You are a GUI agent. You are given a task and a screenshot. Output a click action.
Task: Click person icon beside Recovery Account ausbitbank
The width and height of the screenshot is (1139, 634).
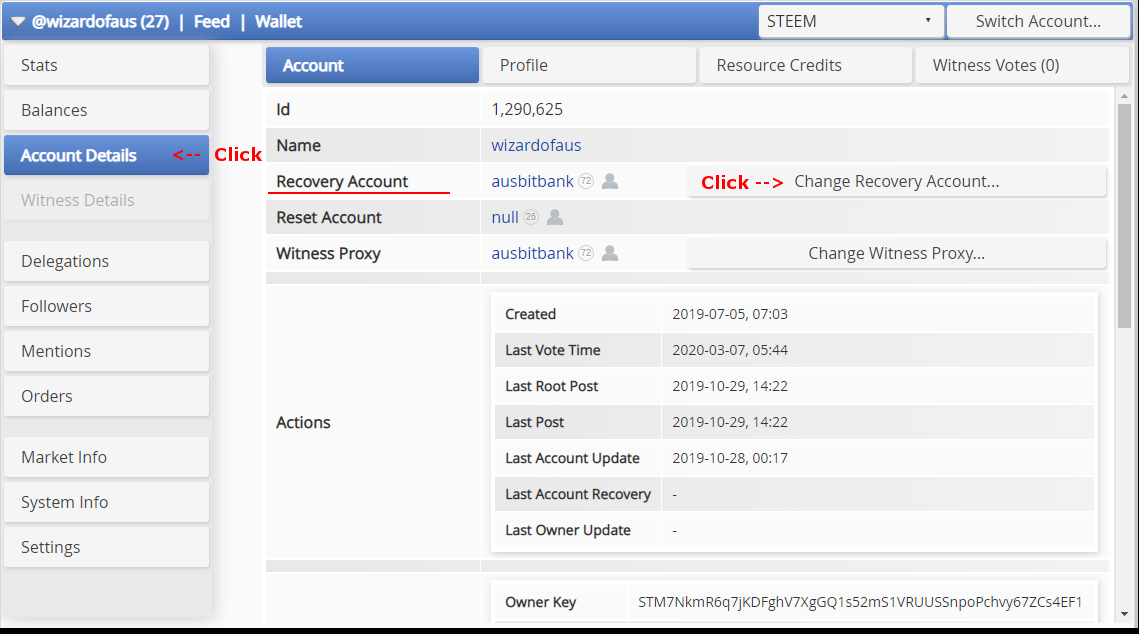click(610, 182)
